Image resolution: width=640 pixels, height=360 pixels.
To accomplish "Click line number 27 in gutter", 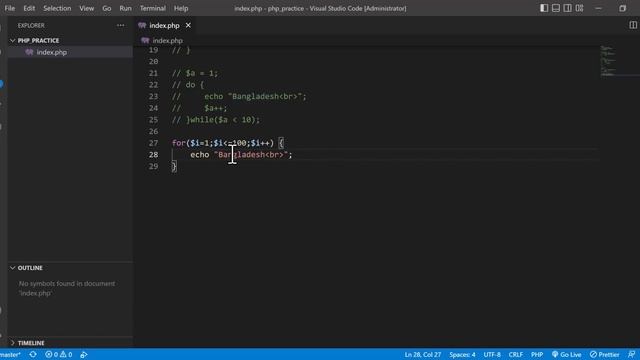I will [153, 143].
